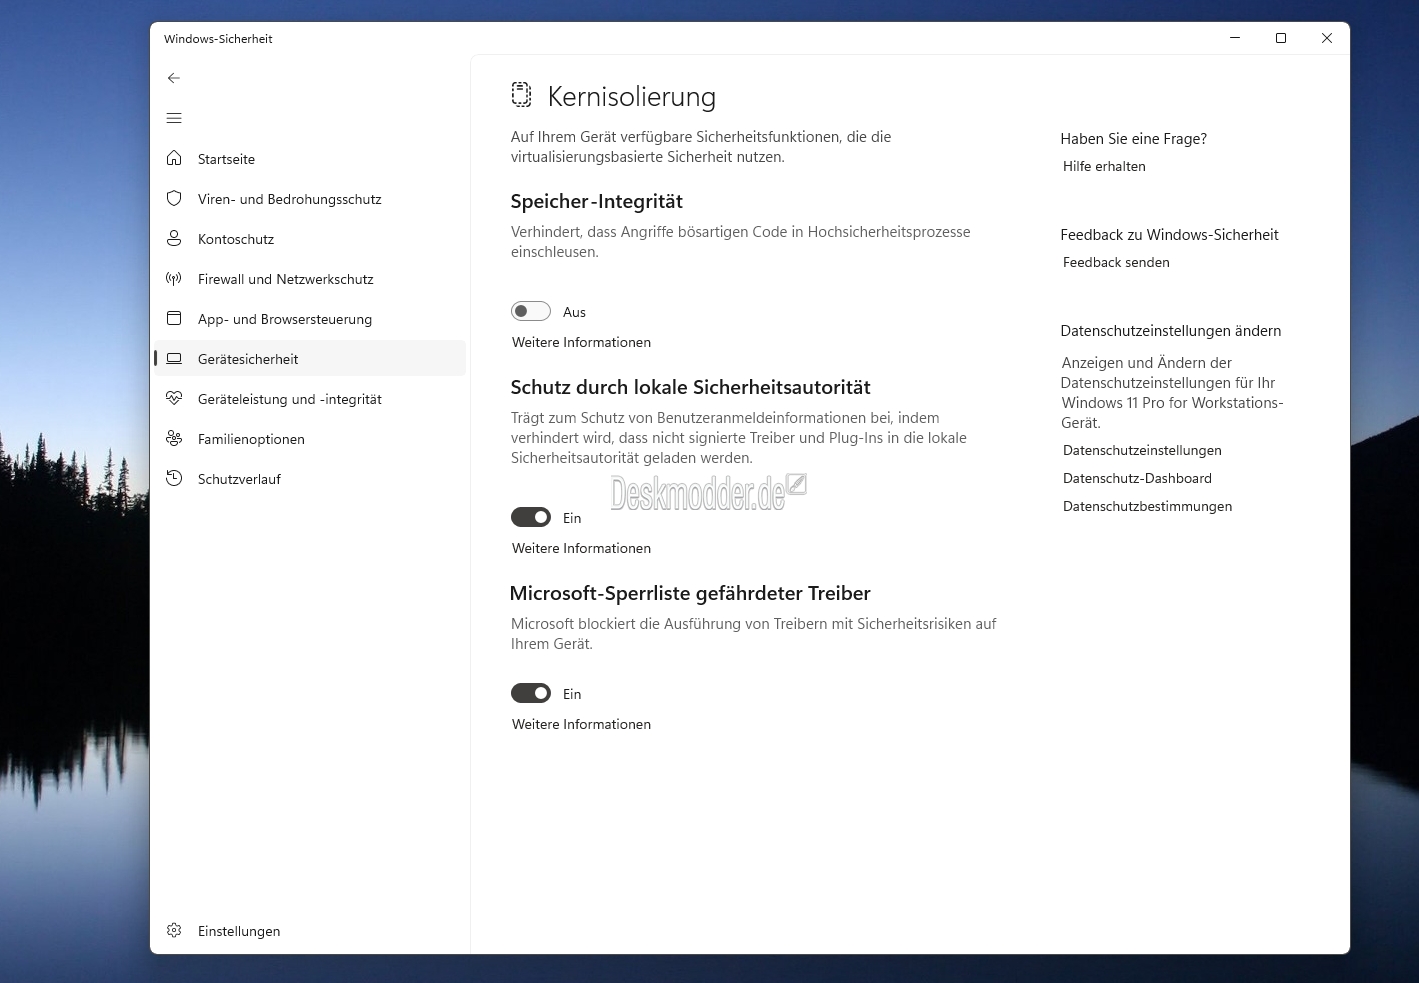Maximize the Windows-Sicherheit window
The height and width of the screenshot is (983, 1419).
[x=1281, y=38]
